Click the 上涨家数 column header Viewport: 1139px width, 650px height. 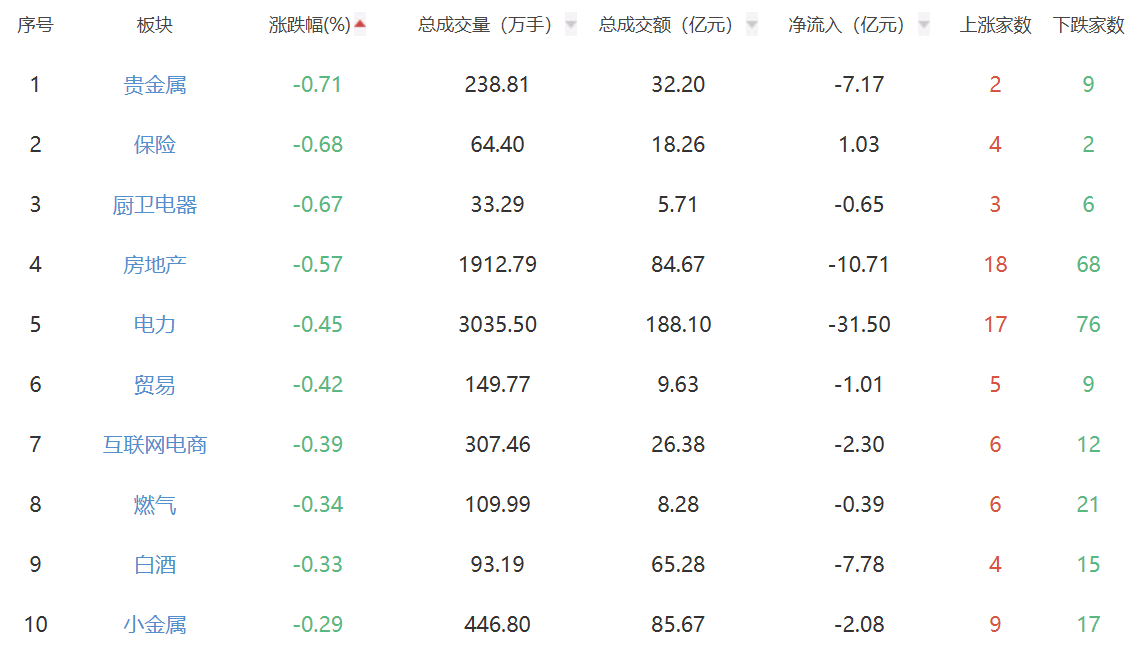click(x=995, y=25)
